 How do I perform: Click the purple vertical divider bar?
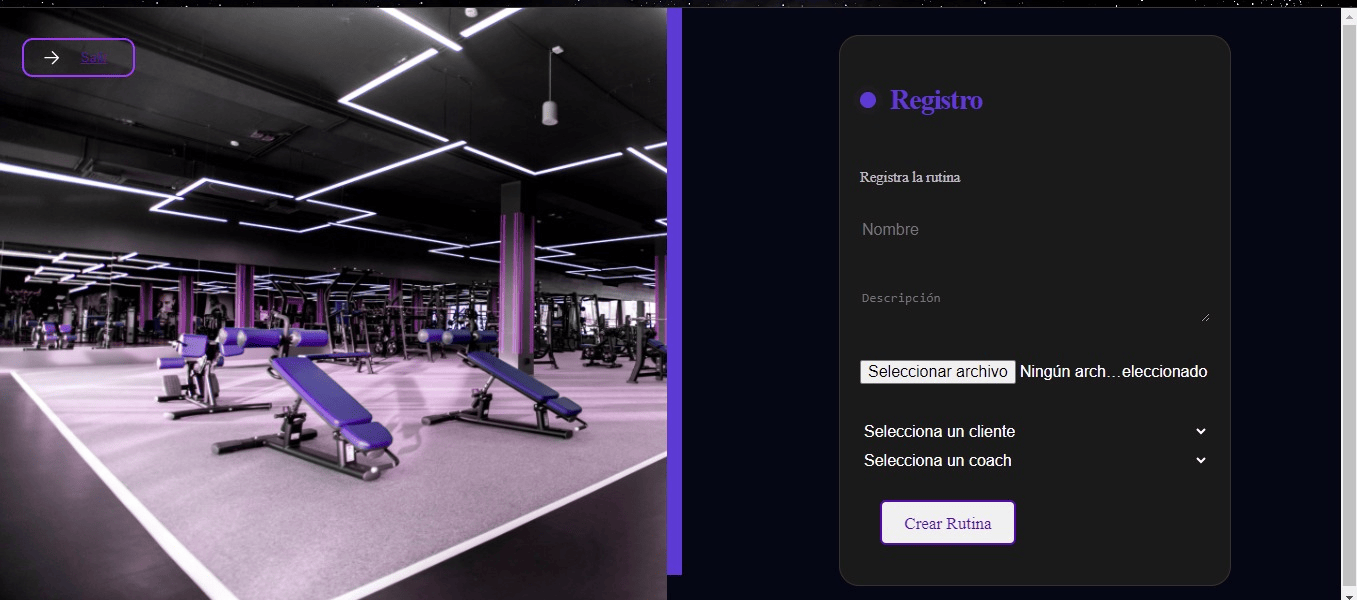click(x=674, y=291)
